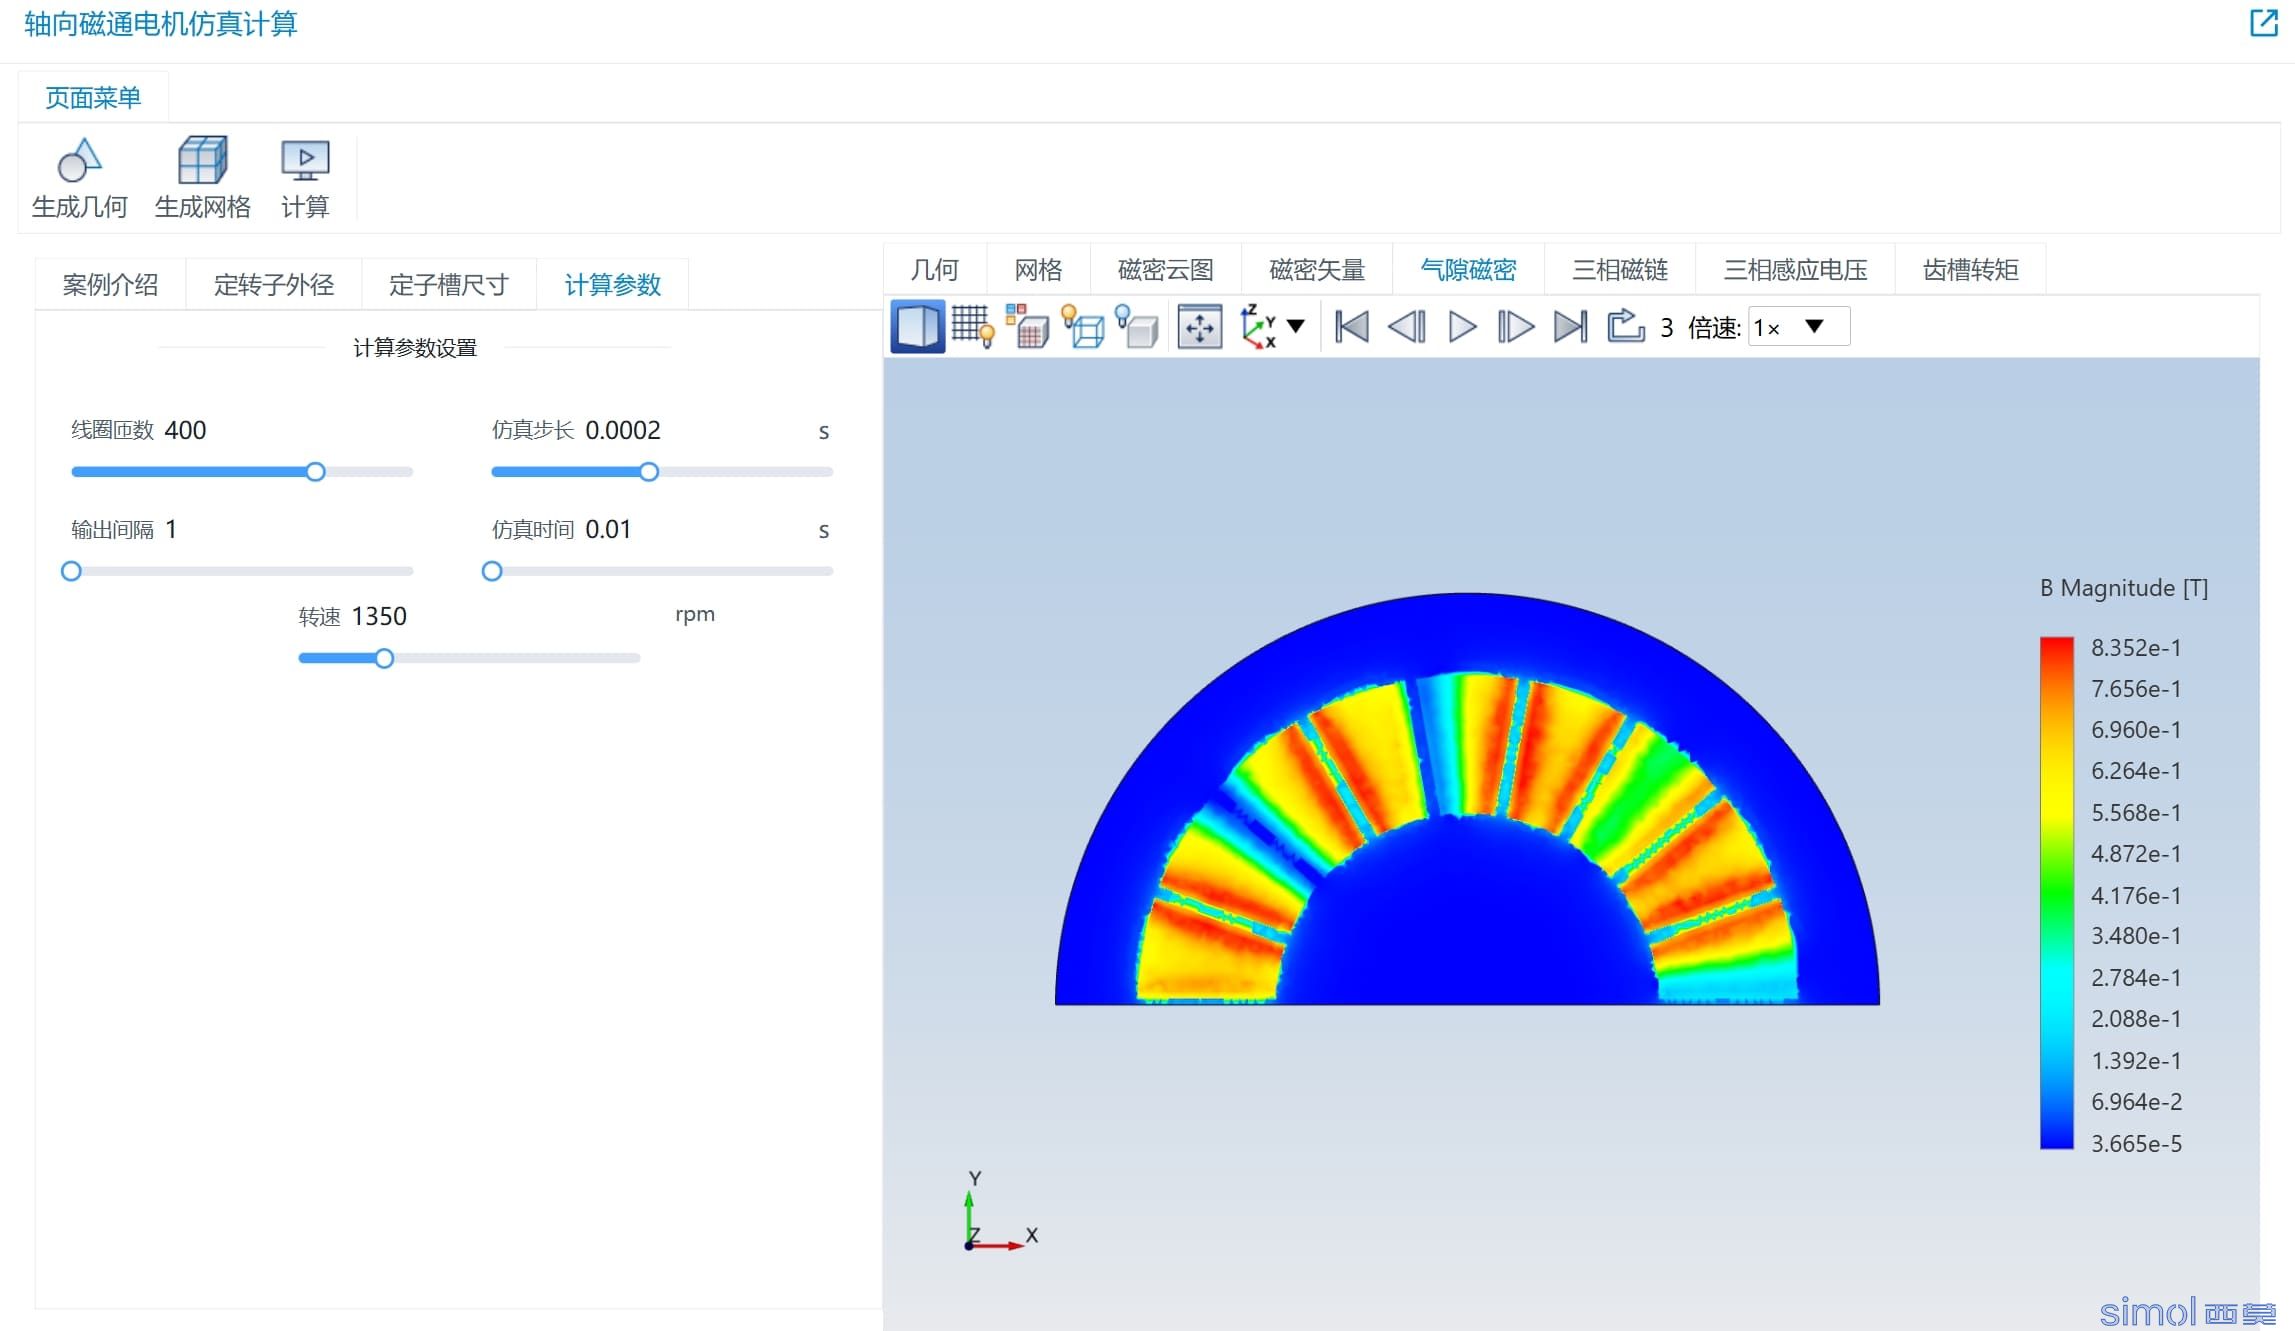Toggle the surface rendering view icon
This screenshot has height=1331, width=2295.
click(917, 327)
